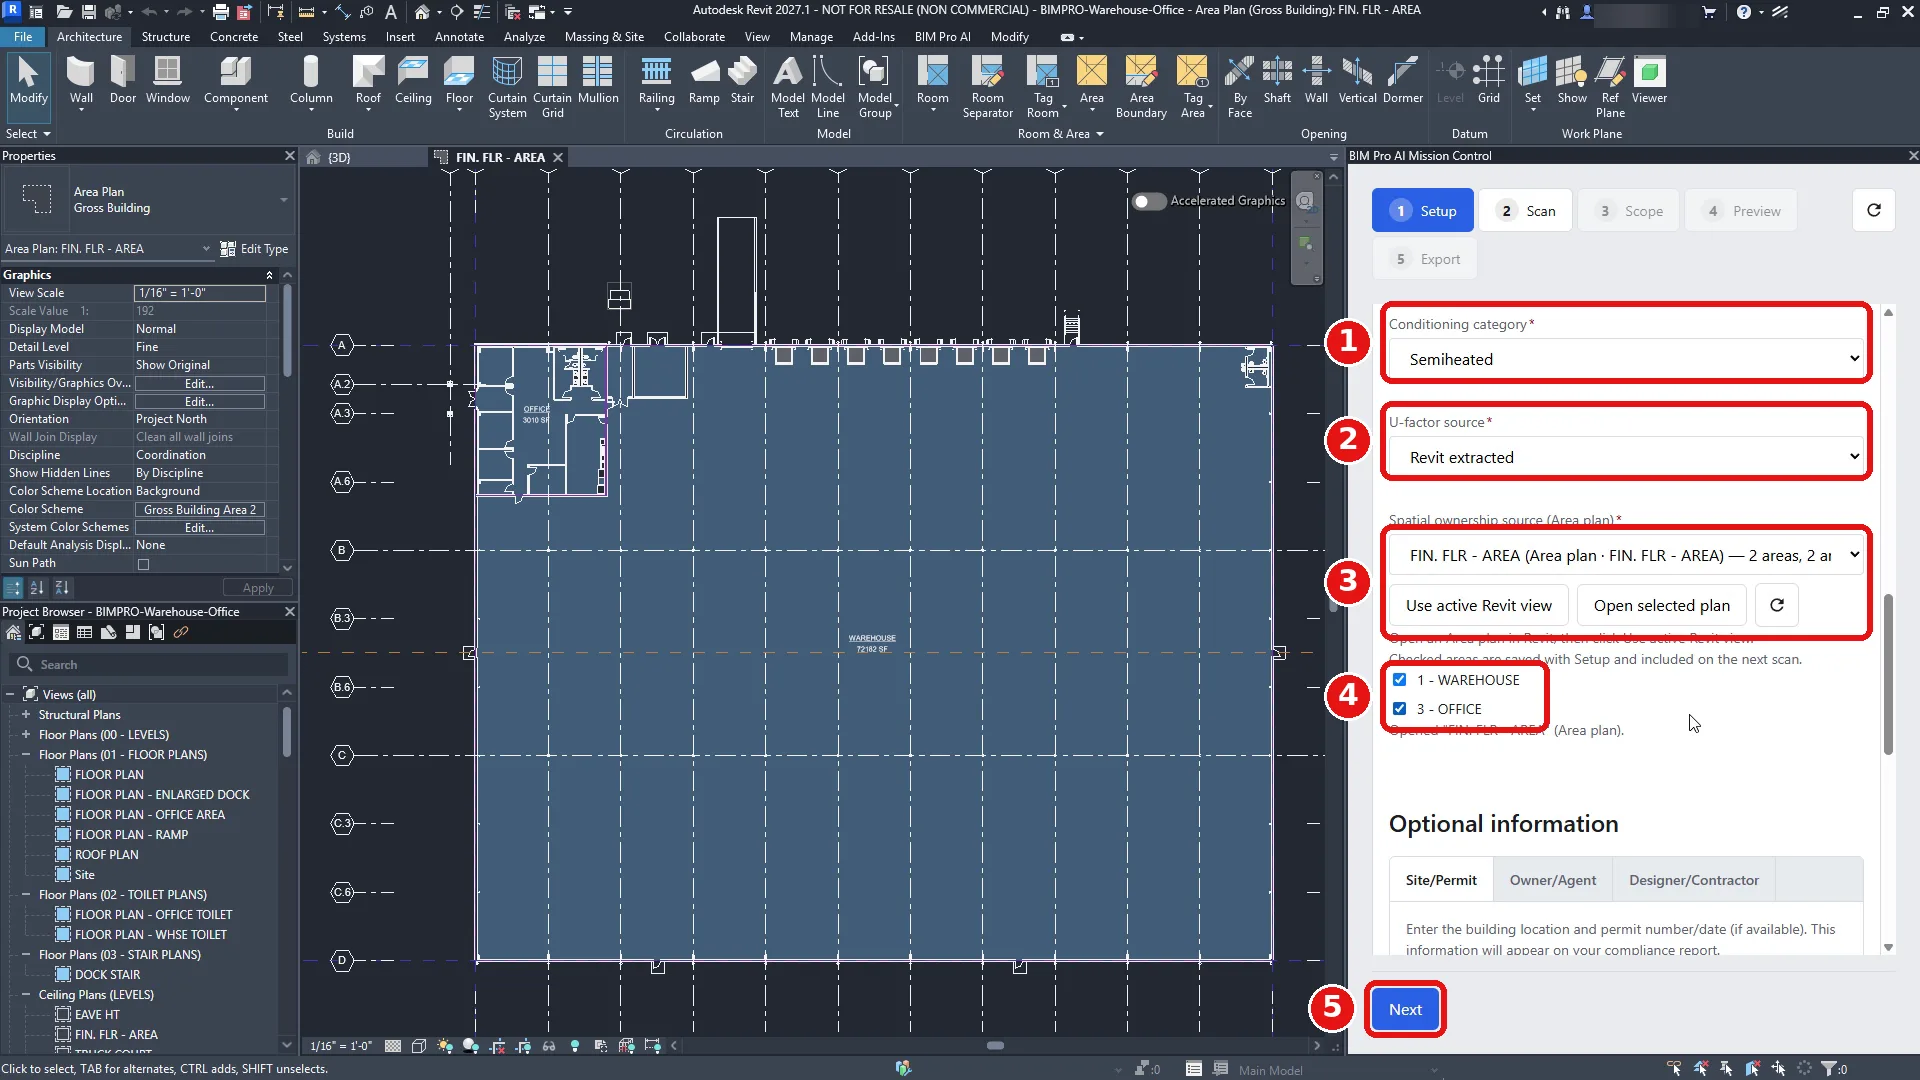Open ROOF PLAN view in browser
This screenshot has height=1080, width=1920.
pos(106,855)
